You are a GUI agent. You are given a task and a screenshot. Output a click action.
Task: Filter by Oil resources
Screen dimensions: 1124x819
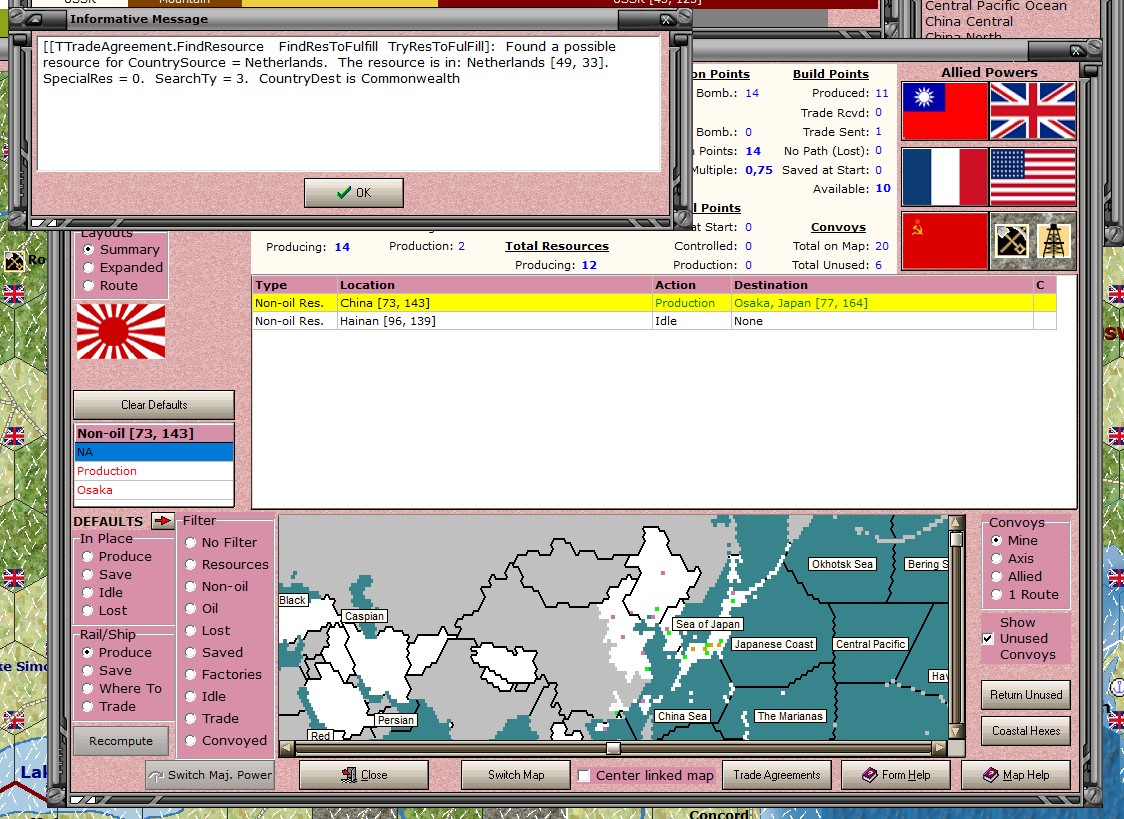[x=191, y=609]
